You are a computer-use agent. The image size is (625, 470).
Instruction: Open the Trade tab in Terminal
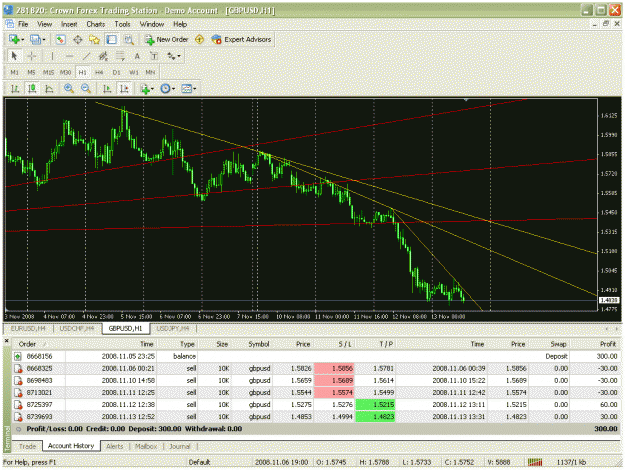pos(27,446)
